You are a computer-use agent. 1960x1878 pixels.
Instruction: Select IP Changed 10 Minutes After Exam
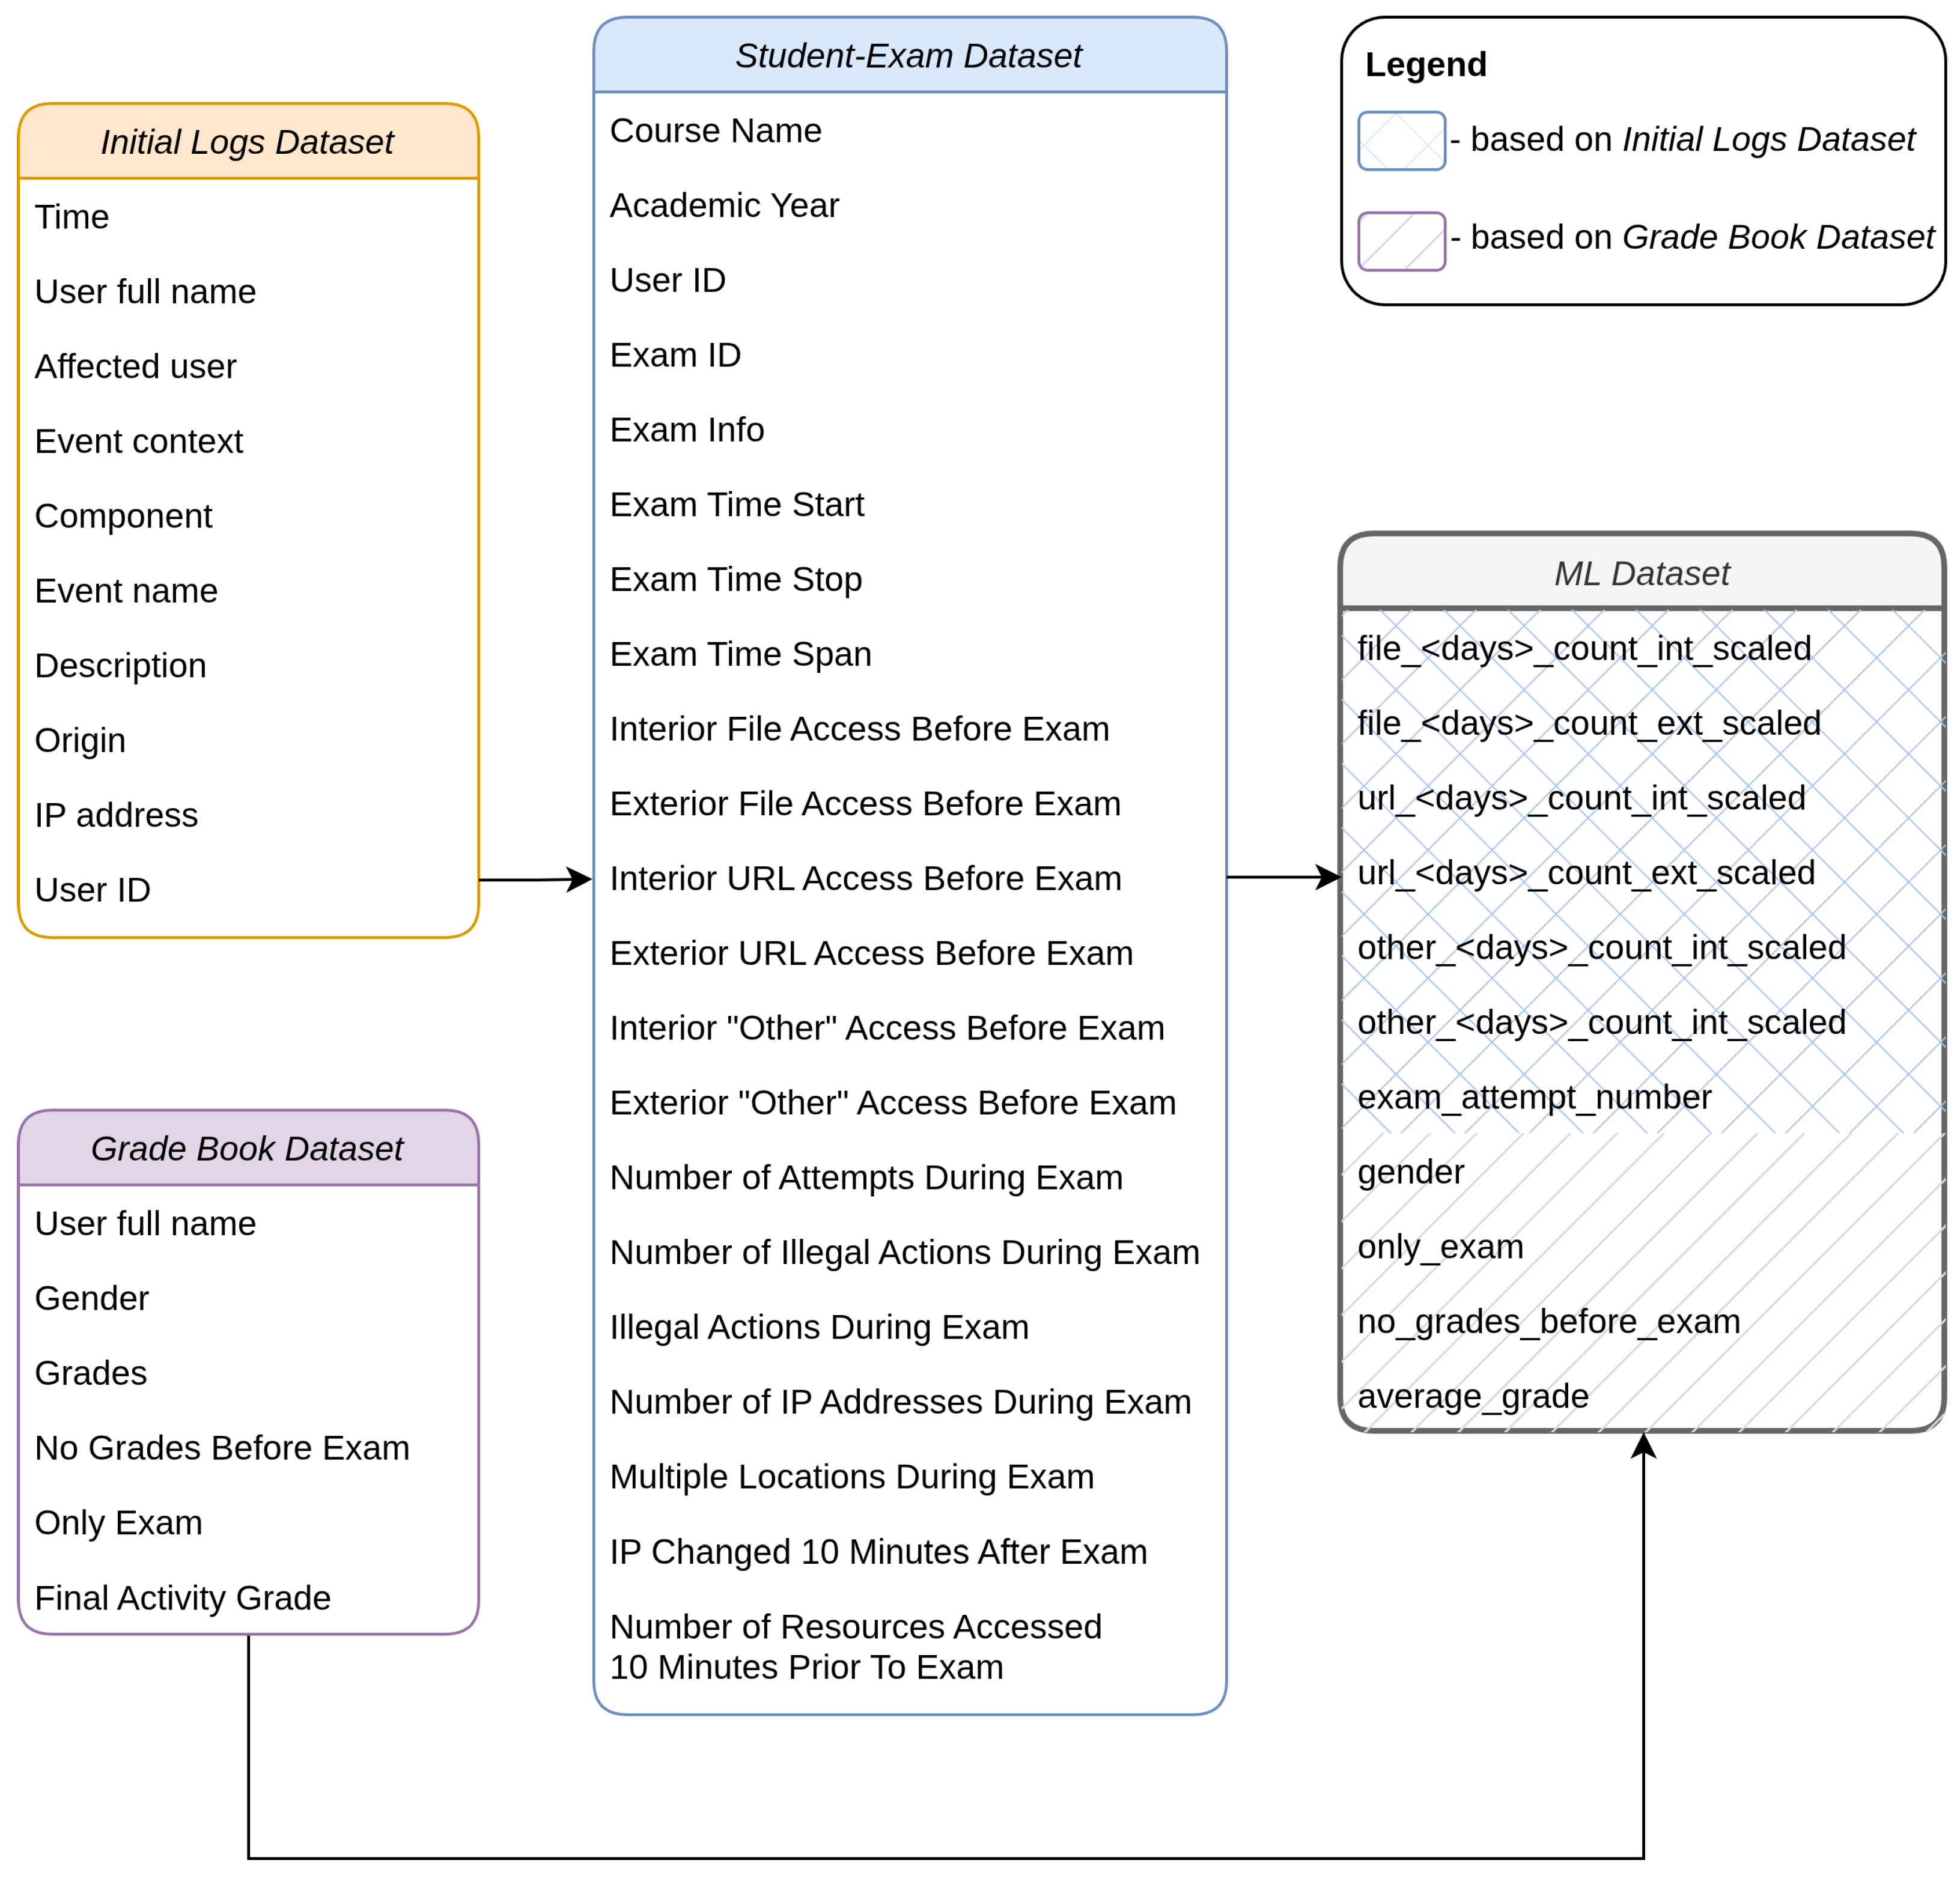(x=878, y=1551)
